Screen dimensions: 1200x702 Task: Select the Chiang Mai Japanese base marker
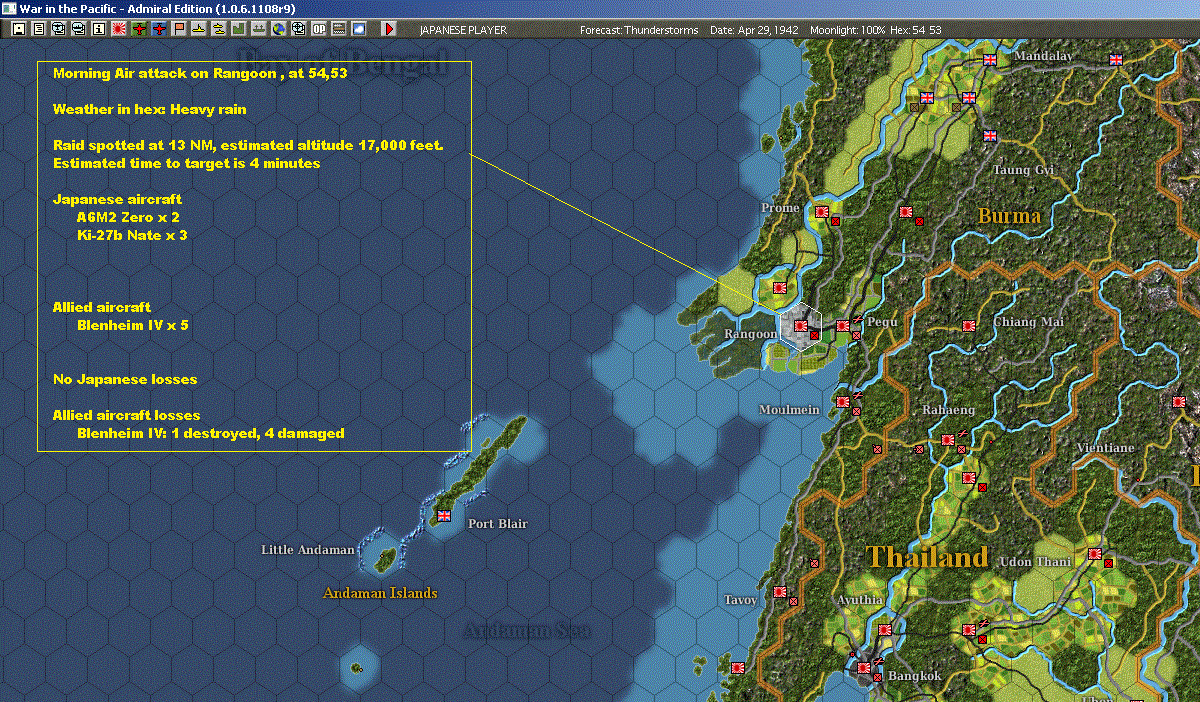tap(968, 325)
